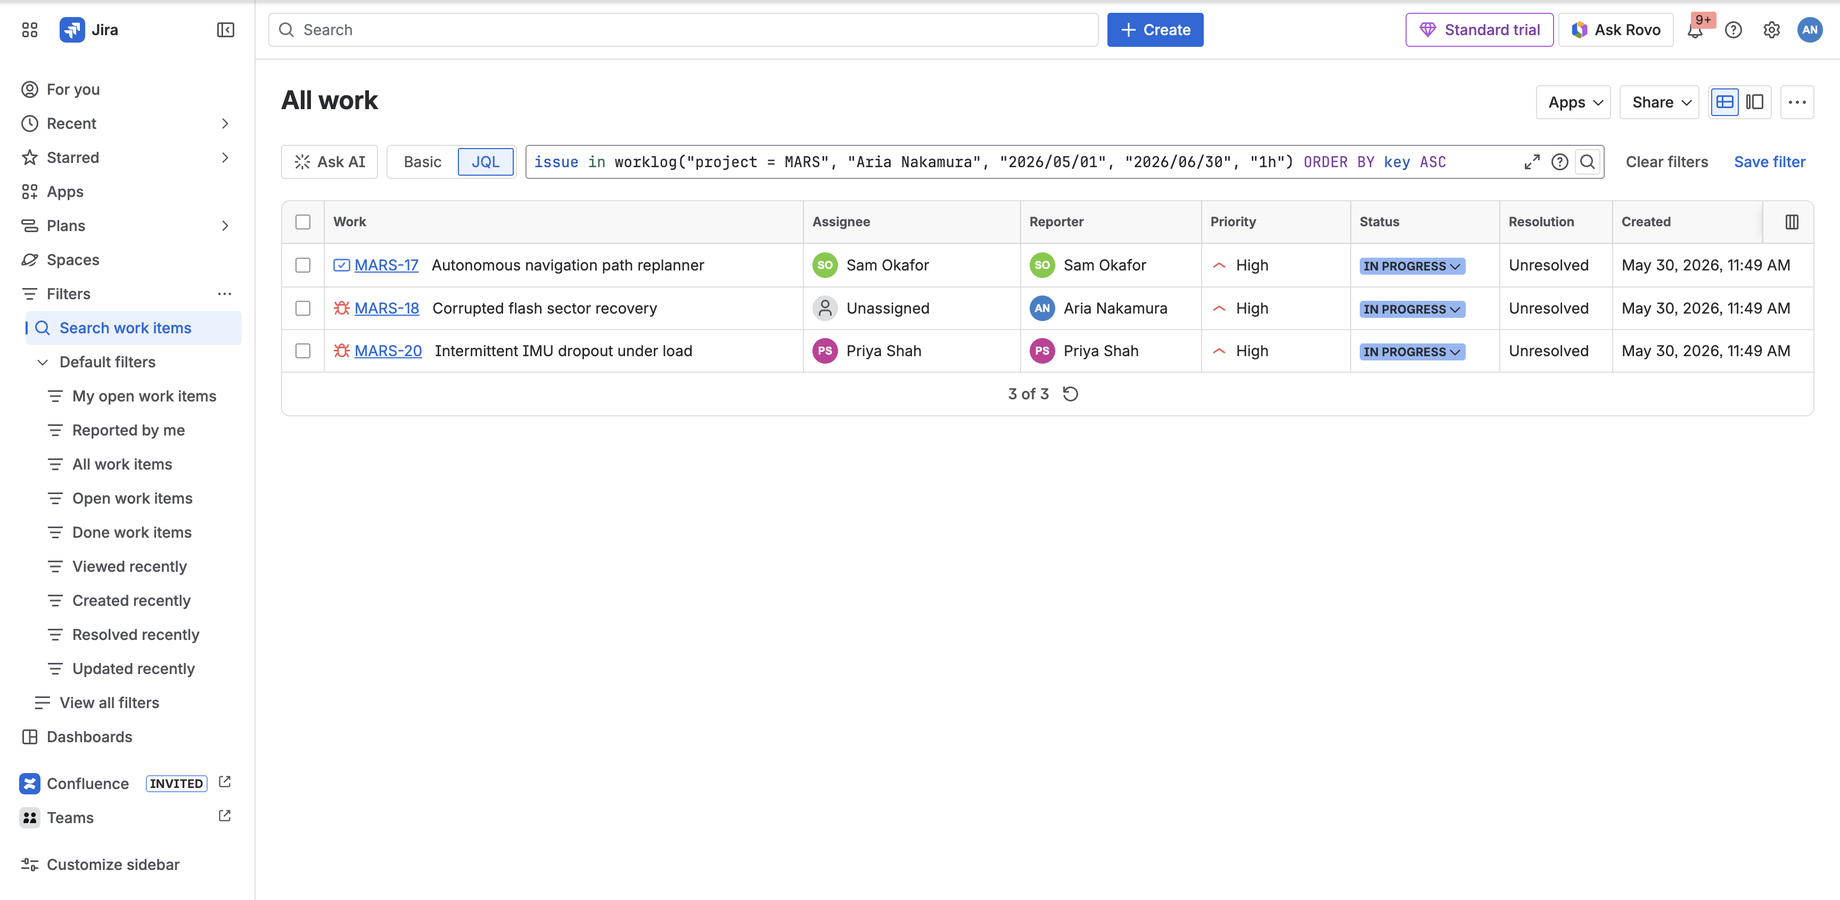Open the notifications bell
The width and height of the screenshot is (1840, 900).
[x=1695, y=30]
